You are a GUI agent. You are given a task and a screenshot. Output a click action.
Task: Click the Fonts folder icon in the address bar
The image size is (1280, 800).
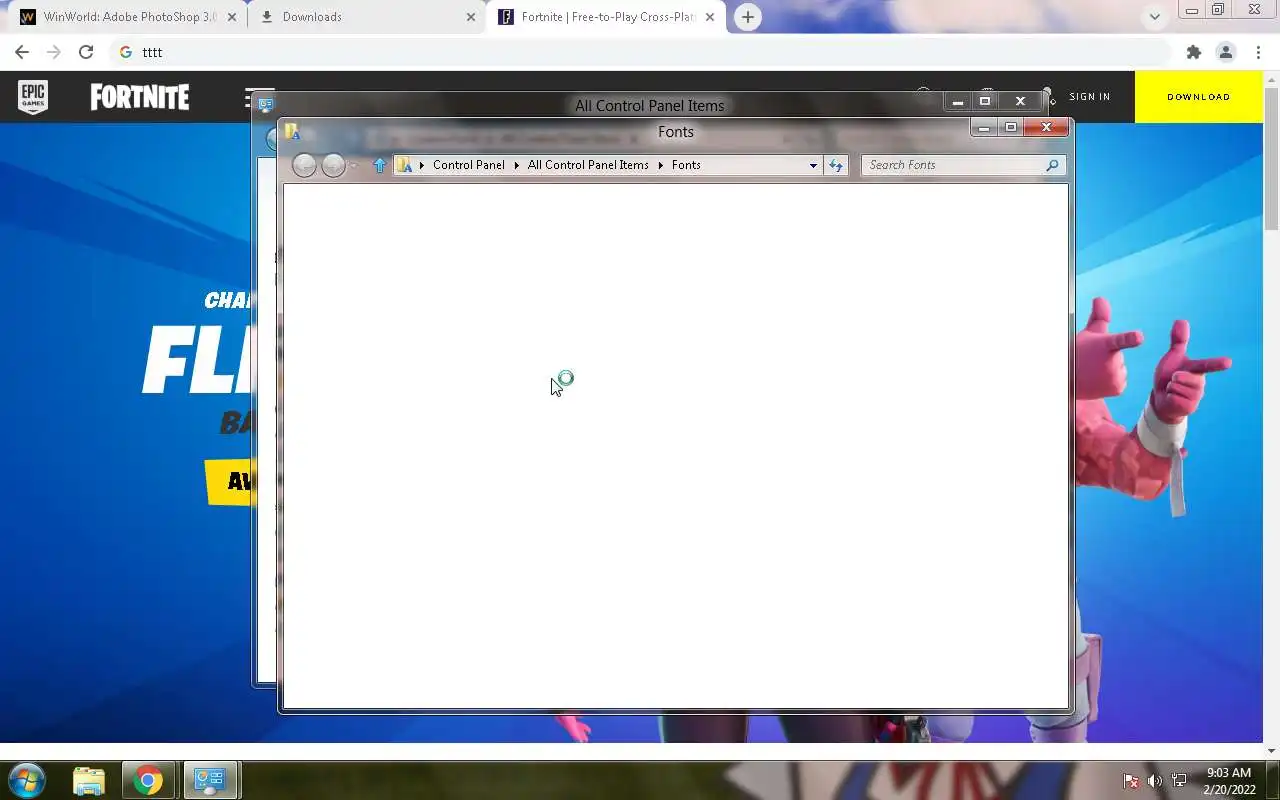coord(404,165)
